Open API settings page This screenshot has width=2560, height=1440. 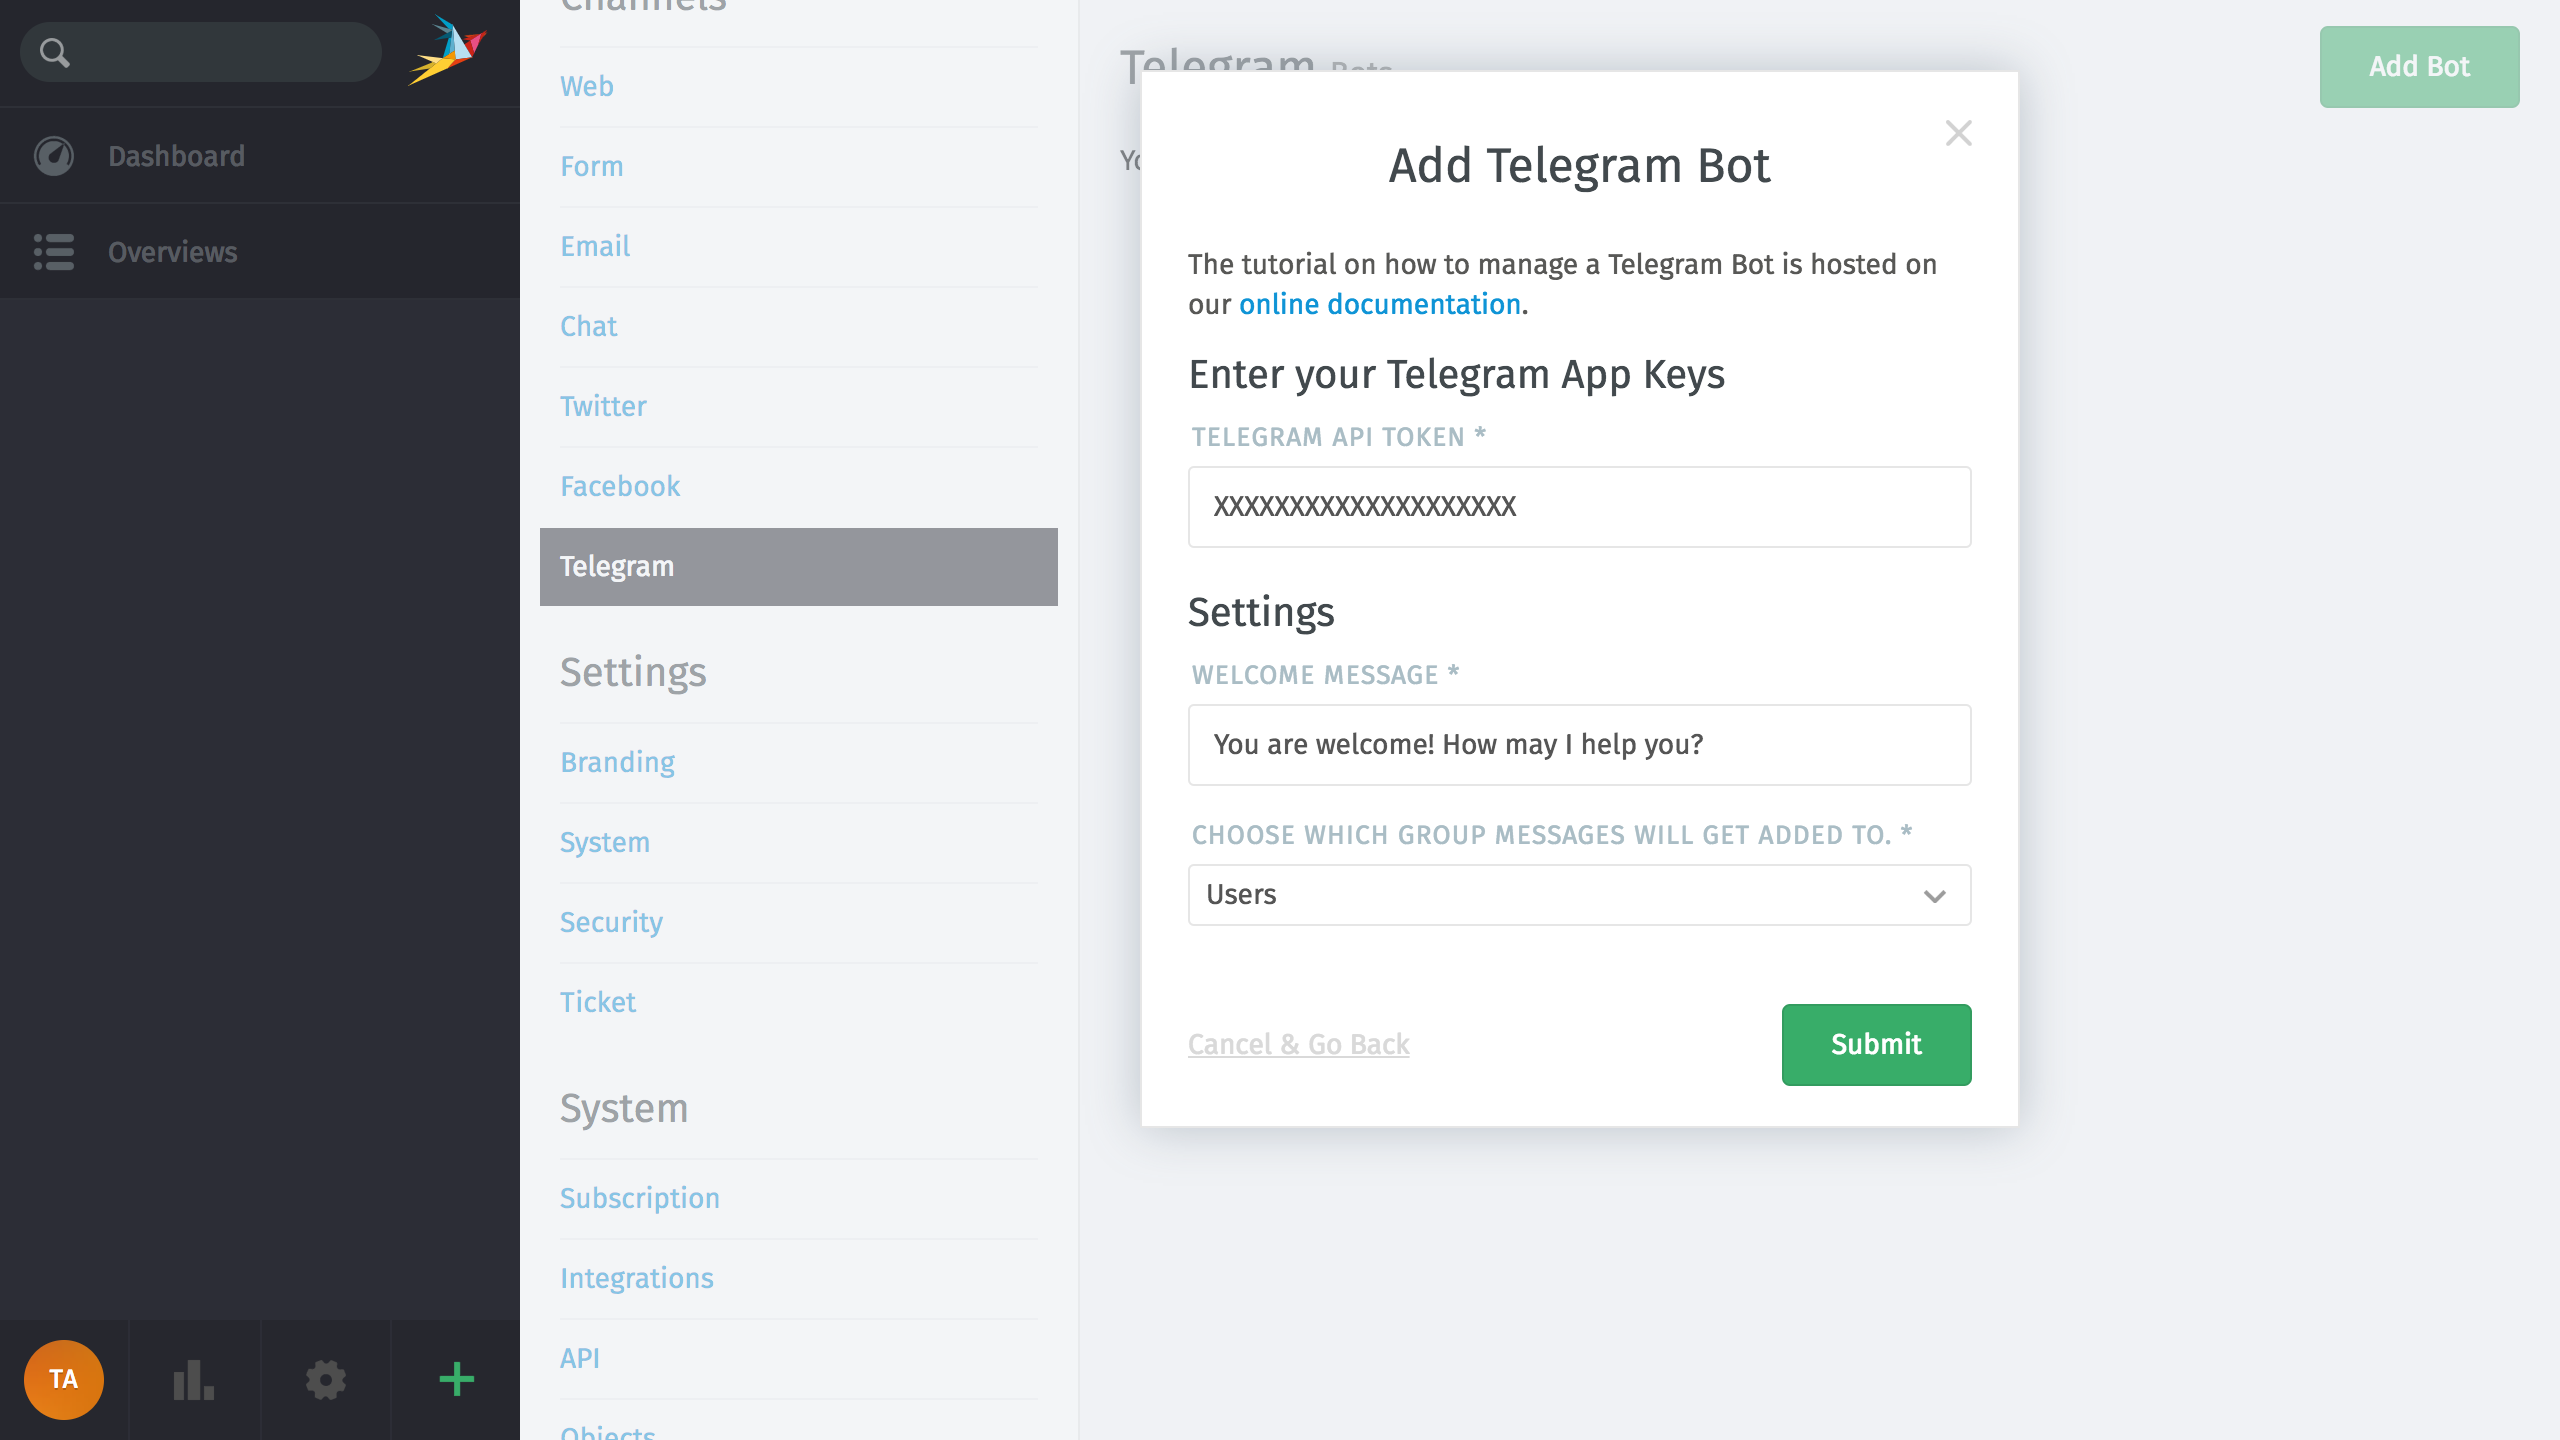tap(580, 1358)
